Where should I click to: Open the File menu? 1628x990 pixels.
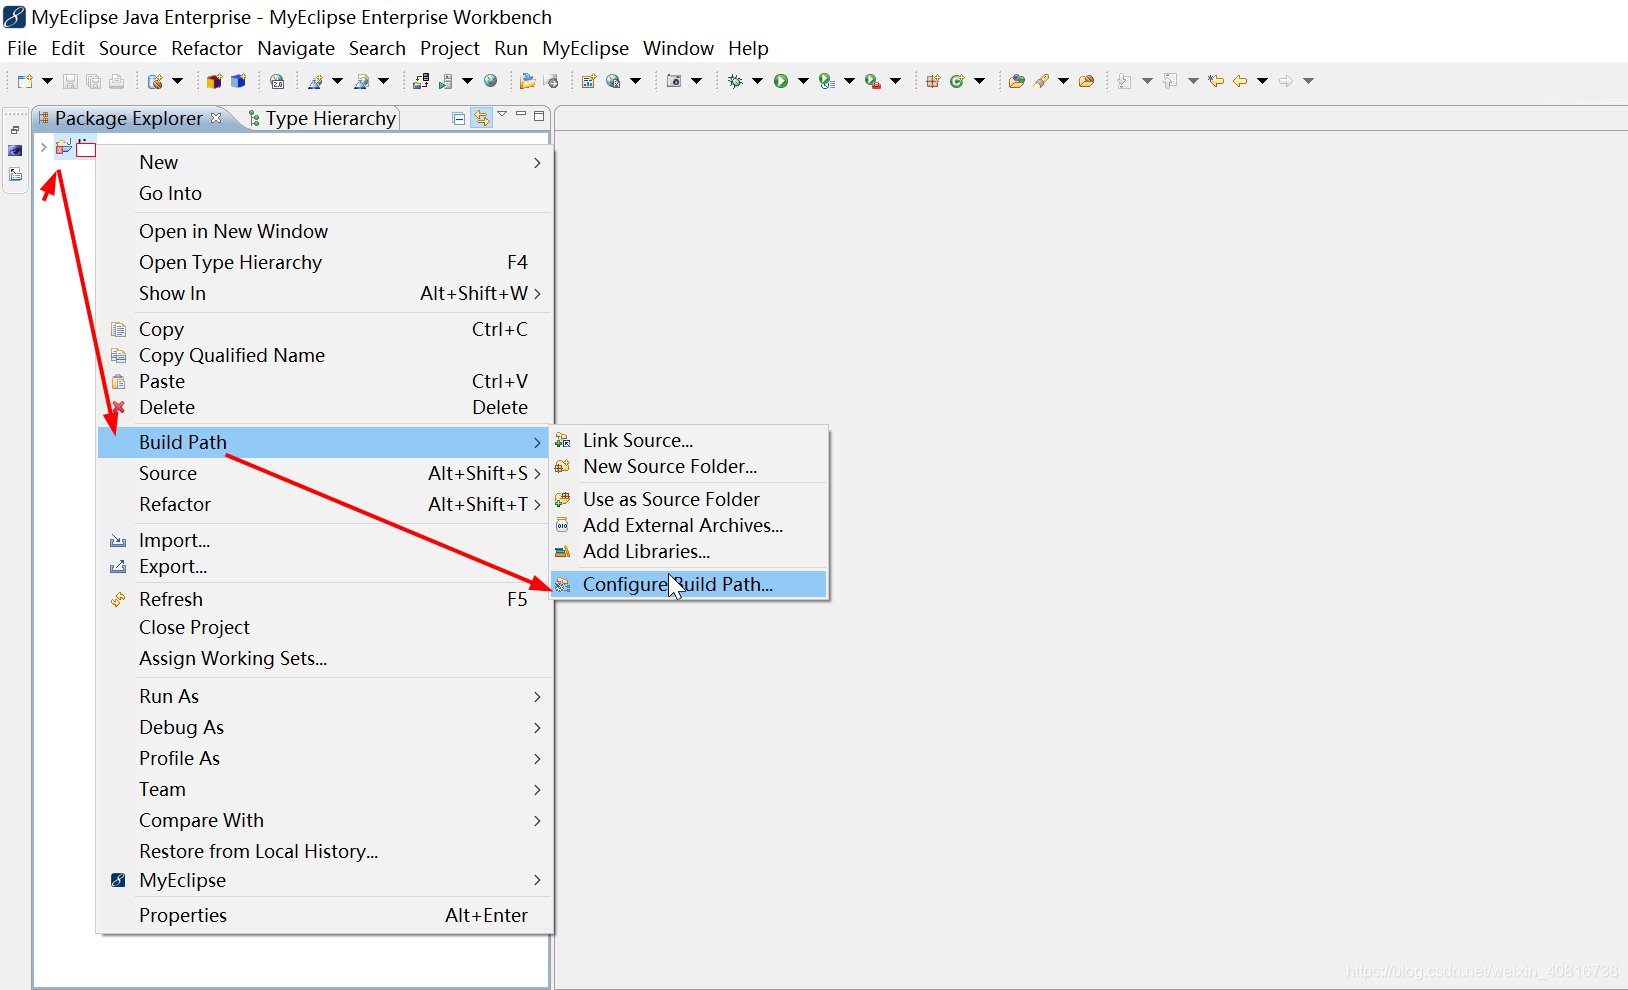(x=22, y=48)
